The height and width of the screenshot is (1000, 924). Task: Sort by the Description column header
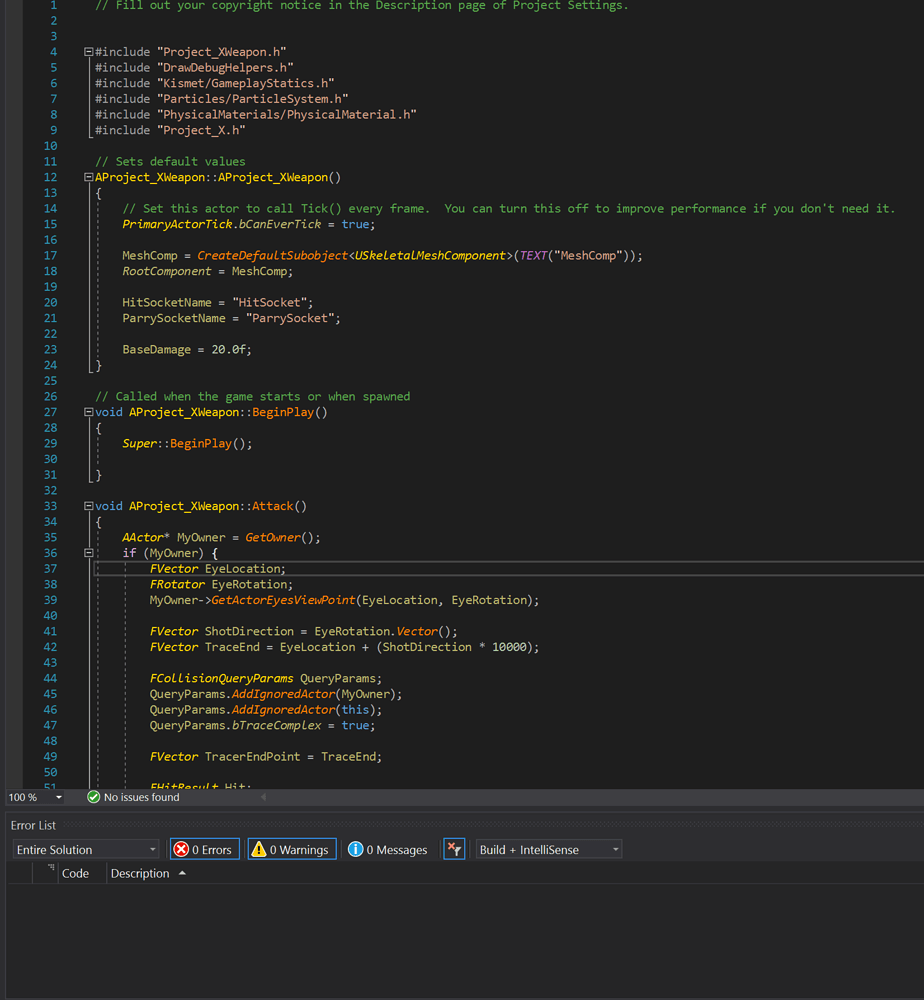140,873
